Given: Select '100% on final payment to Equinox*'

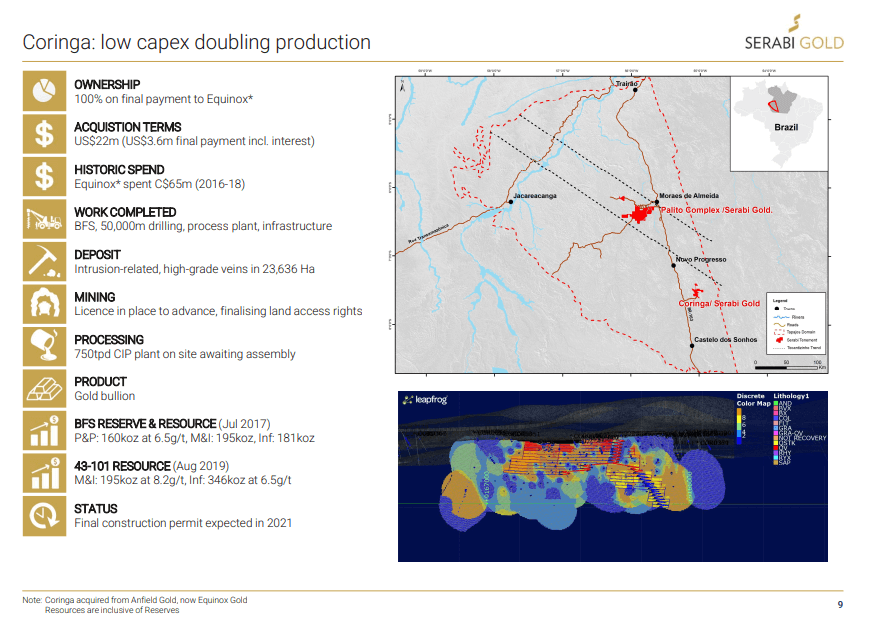Looking at the screenshot, I should (163, 99).
